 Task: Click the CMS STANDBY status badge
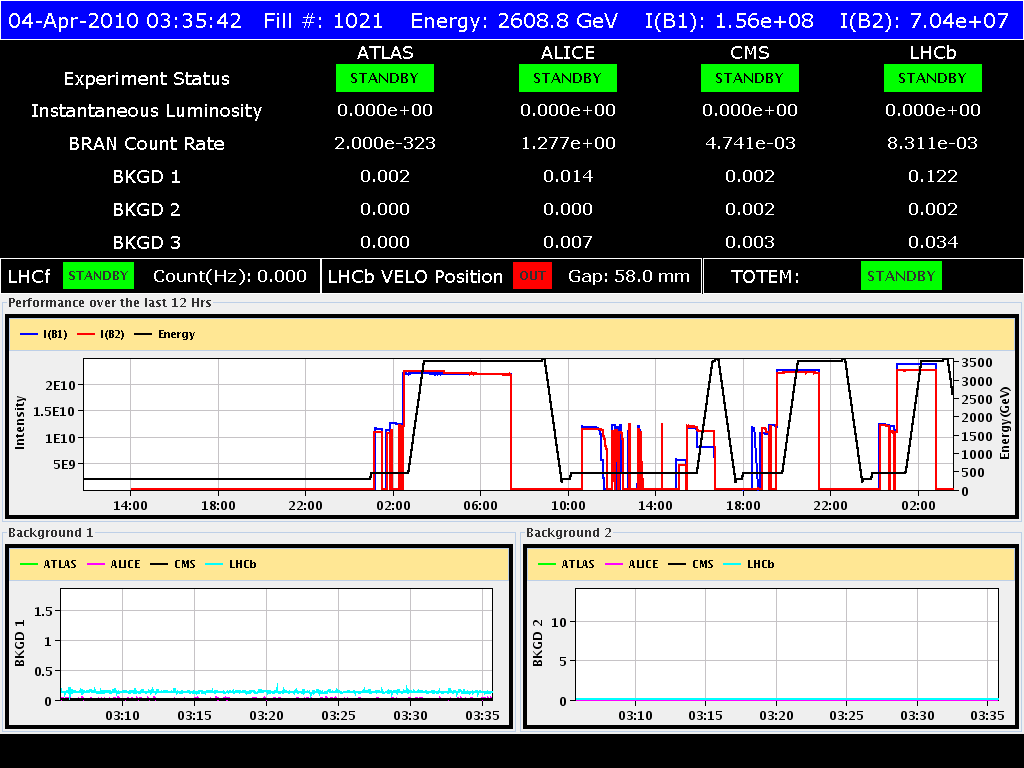750,78
